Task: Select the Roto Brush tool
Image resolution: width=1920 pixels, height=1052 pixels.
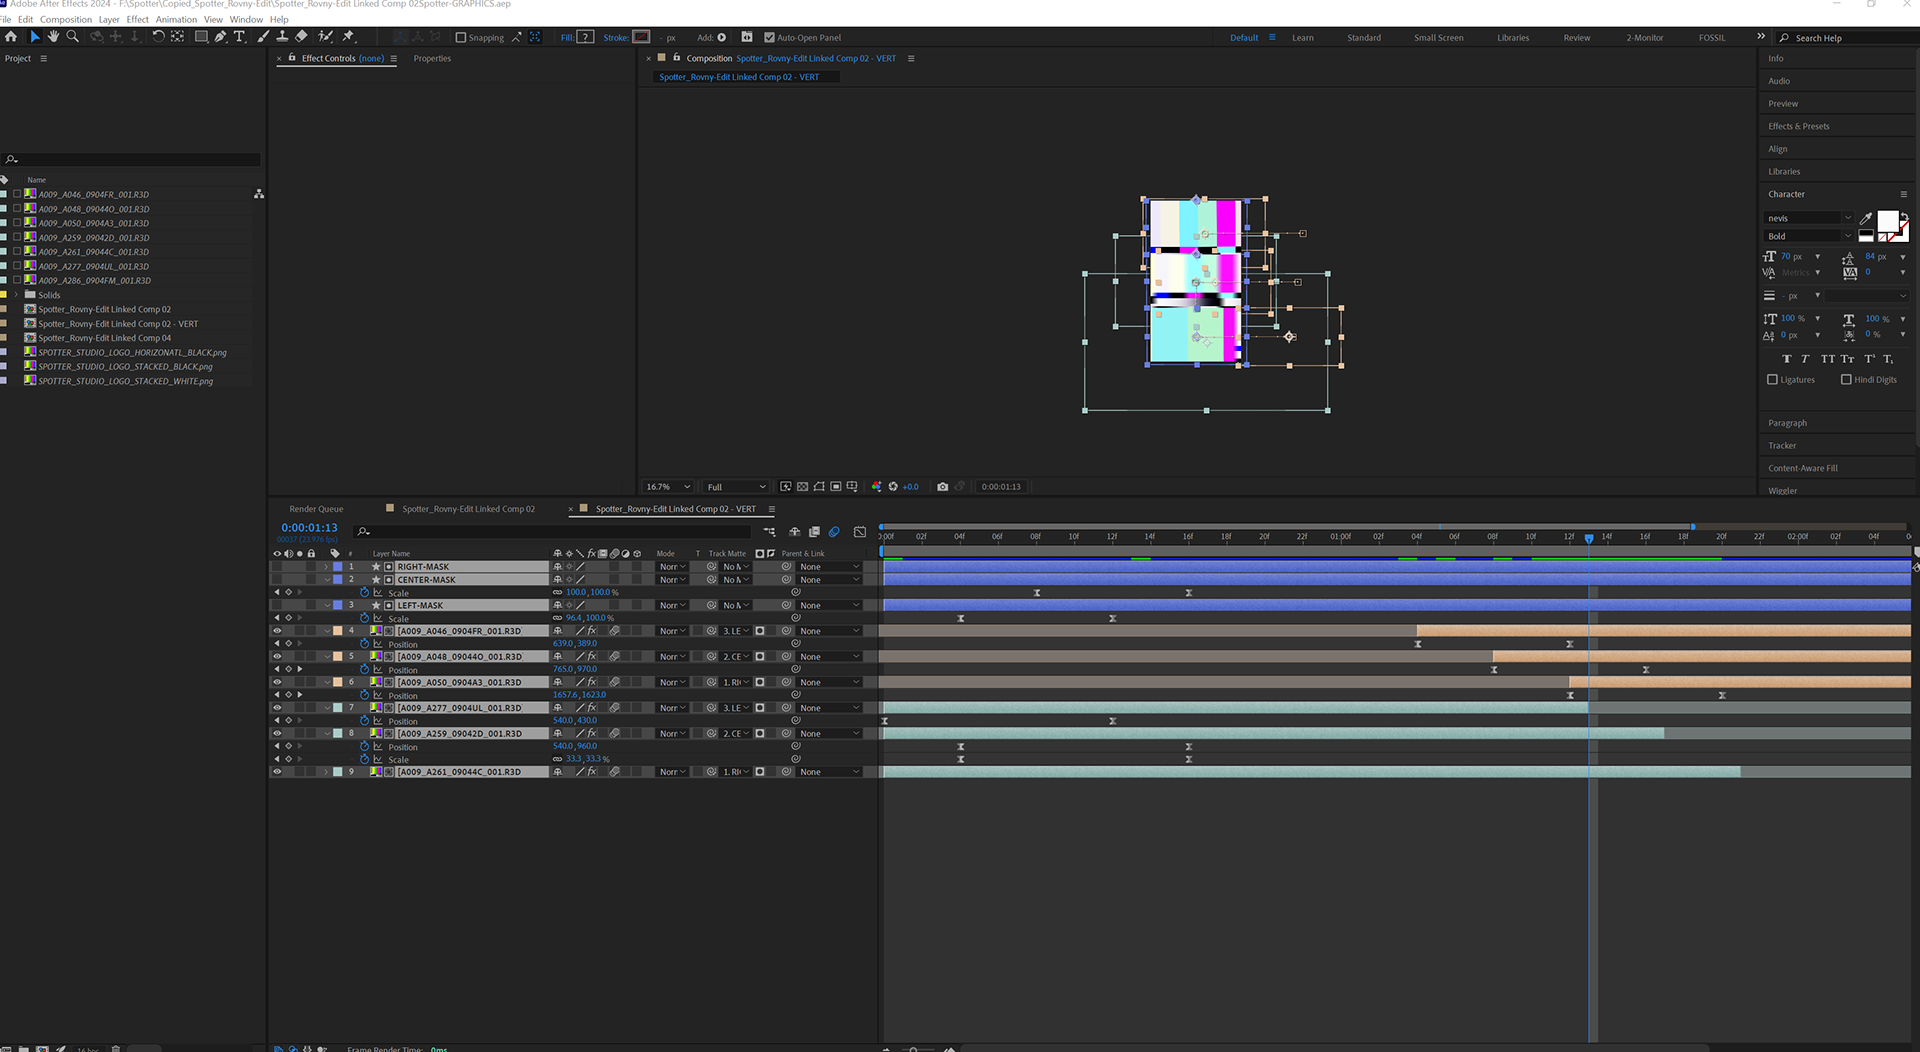Action: [x=325, y=37]
